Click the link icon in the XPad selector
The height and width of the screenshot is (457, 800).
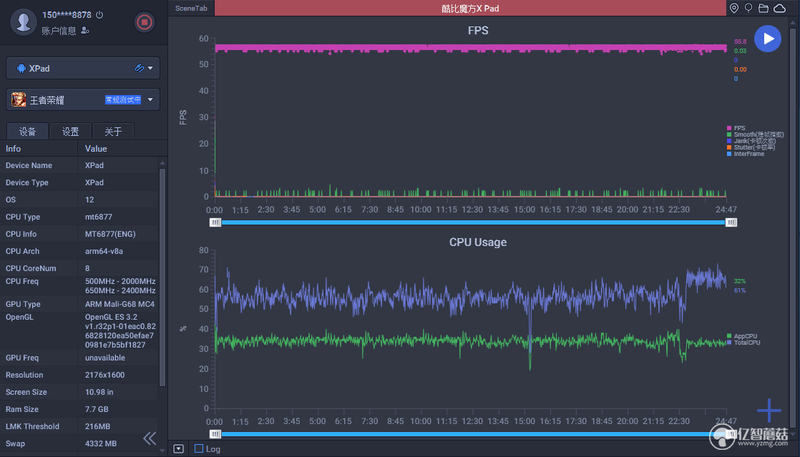coord(139,68)
